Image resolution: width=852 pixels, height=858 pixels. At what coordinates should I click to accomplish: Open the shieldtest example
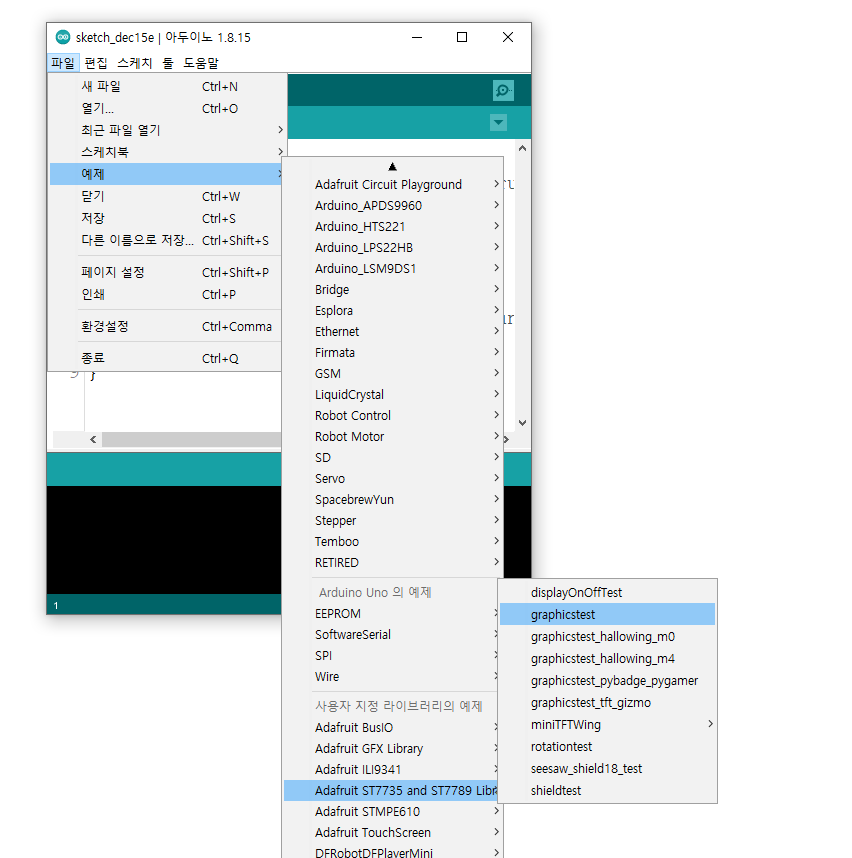click(x=607, y=790)
